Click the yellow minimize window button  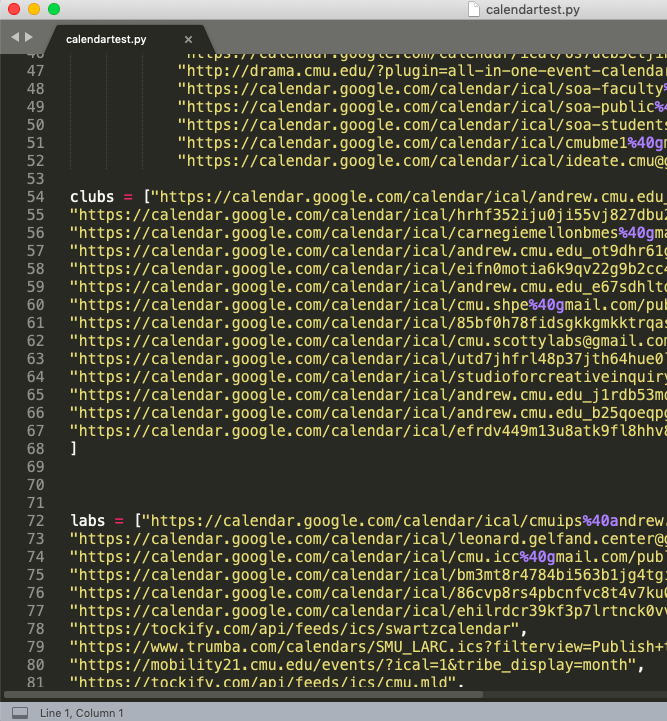[x=34, y=9]
